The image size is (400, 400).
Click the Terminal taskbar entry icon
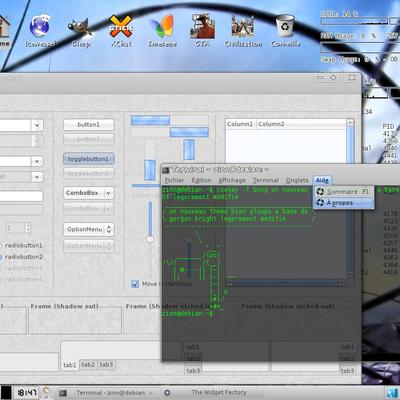click(x=63, y=393)
